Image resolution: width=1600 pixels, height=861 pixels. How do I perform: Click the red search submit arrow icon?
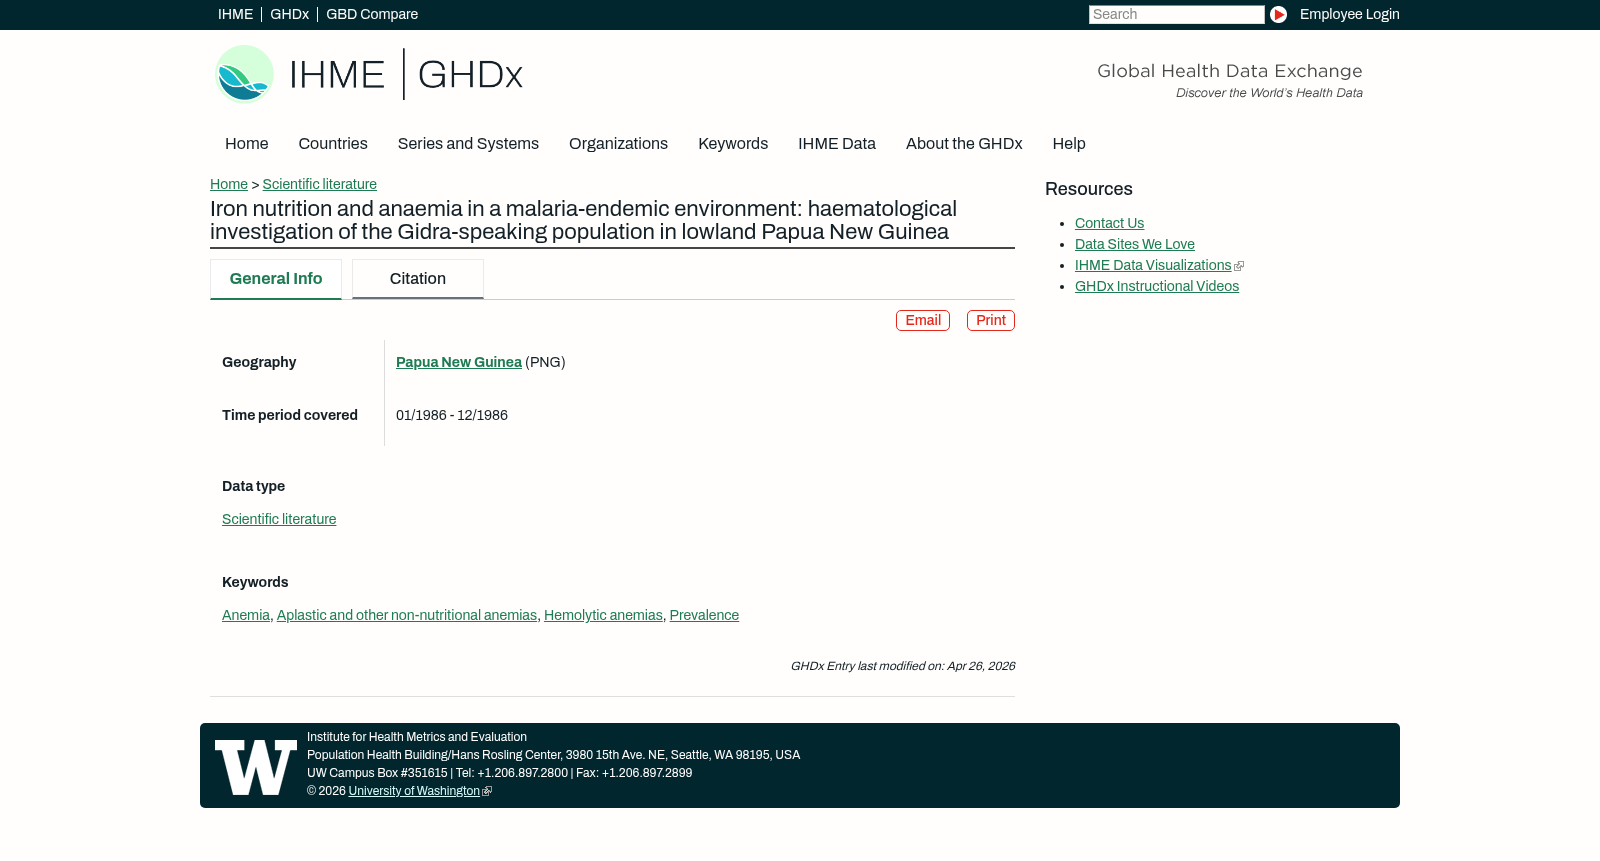[x=1278, y=14]
